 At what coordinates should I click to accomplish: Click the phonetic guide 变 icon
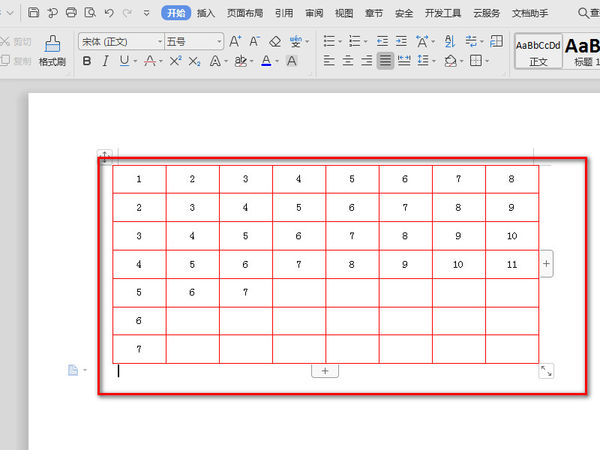click(295, 41)
